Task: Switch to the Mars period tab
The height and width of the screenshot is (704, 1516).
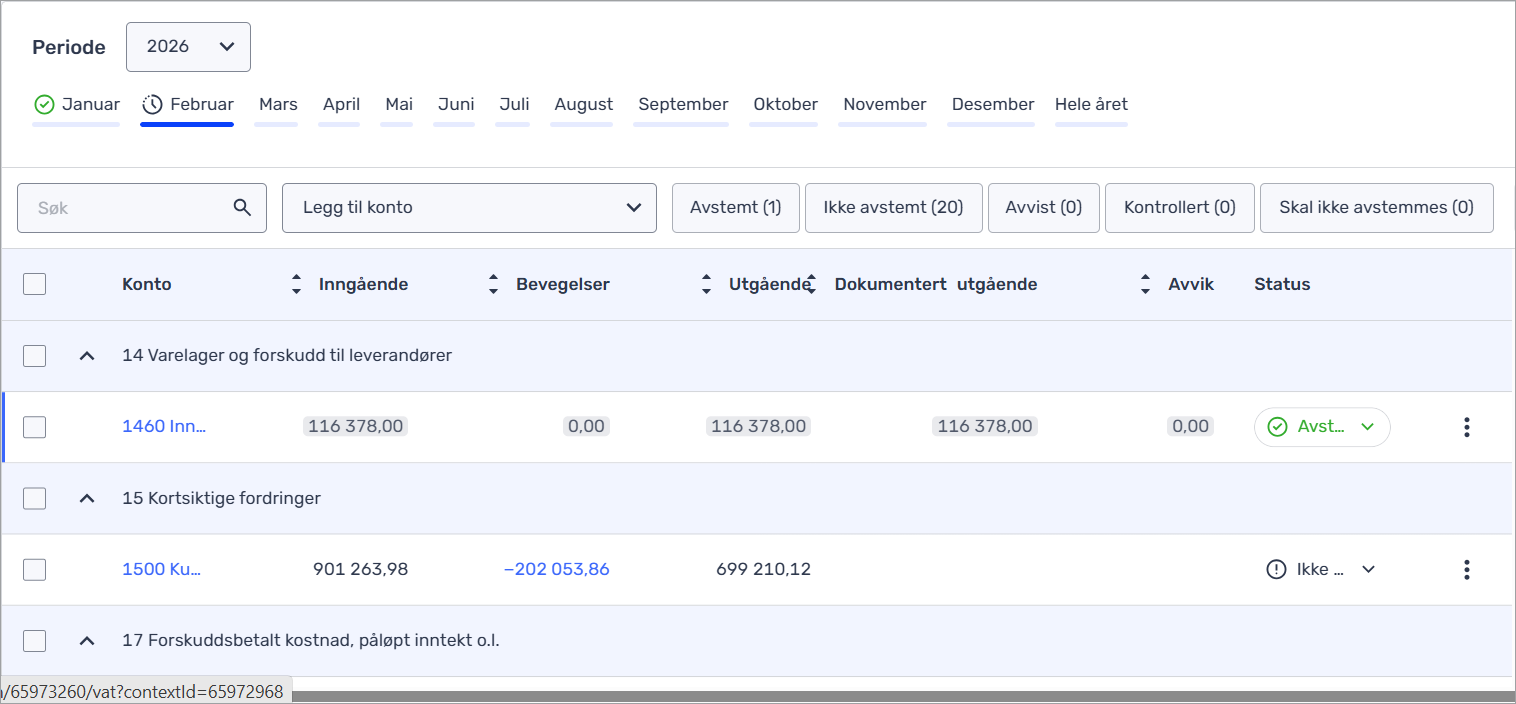Action: click(x=278, y=105)
